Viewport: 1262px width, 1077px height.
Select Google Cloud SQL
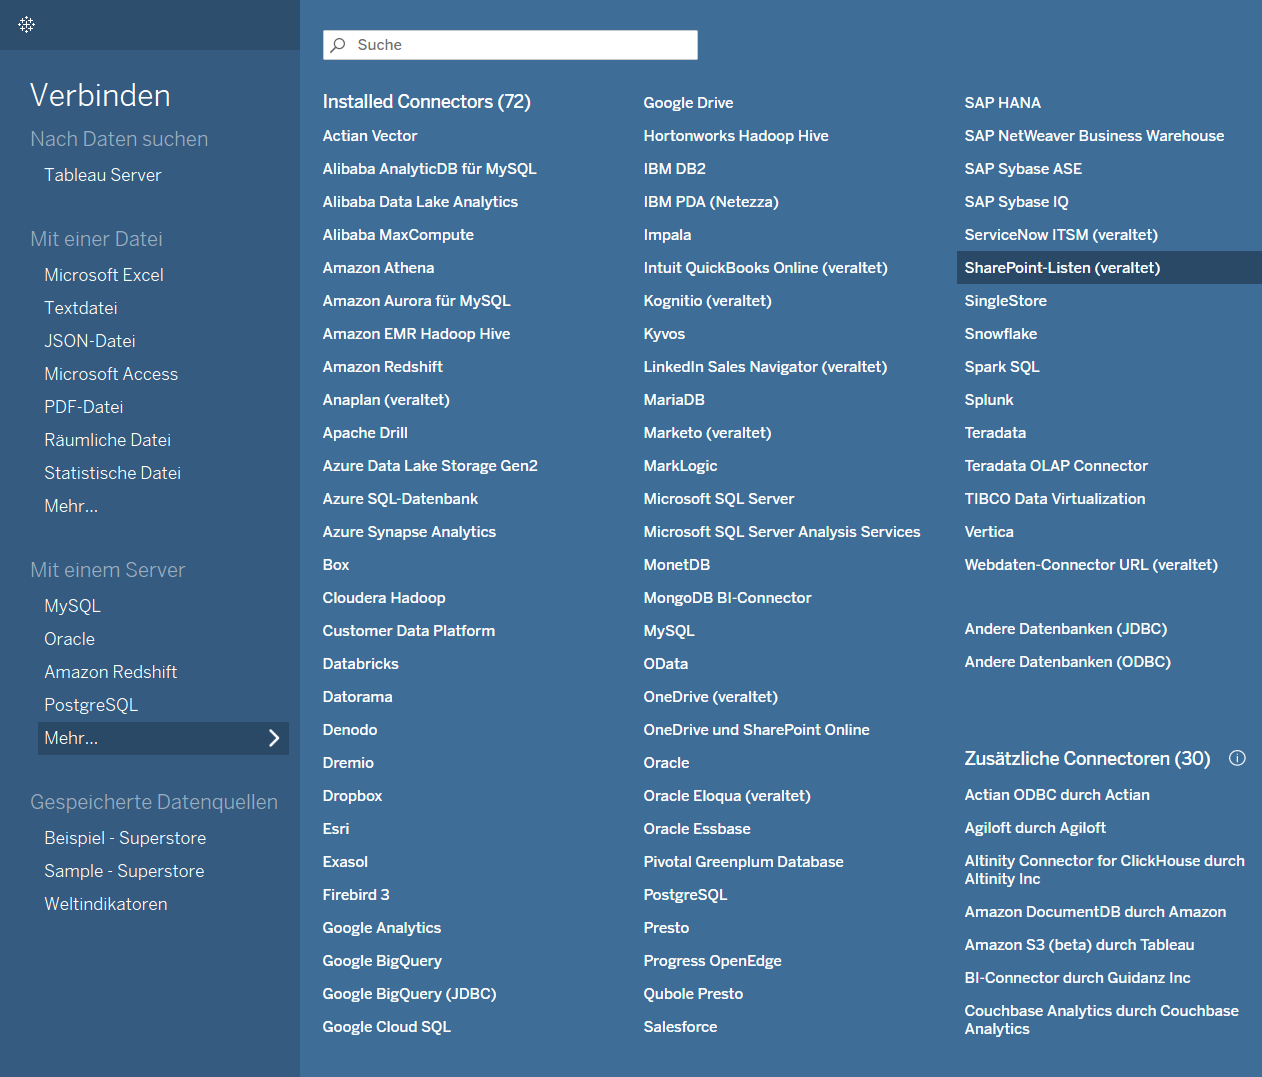click(x=387, y=1027)
